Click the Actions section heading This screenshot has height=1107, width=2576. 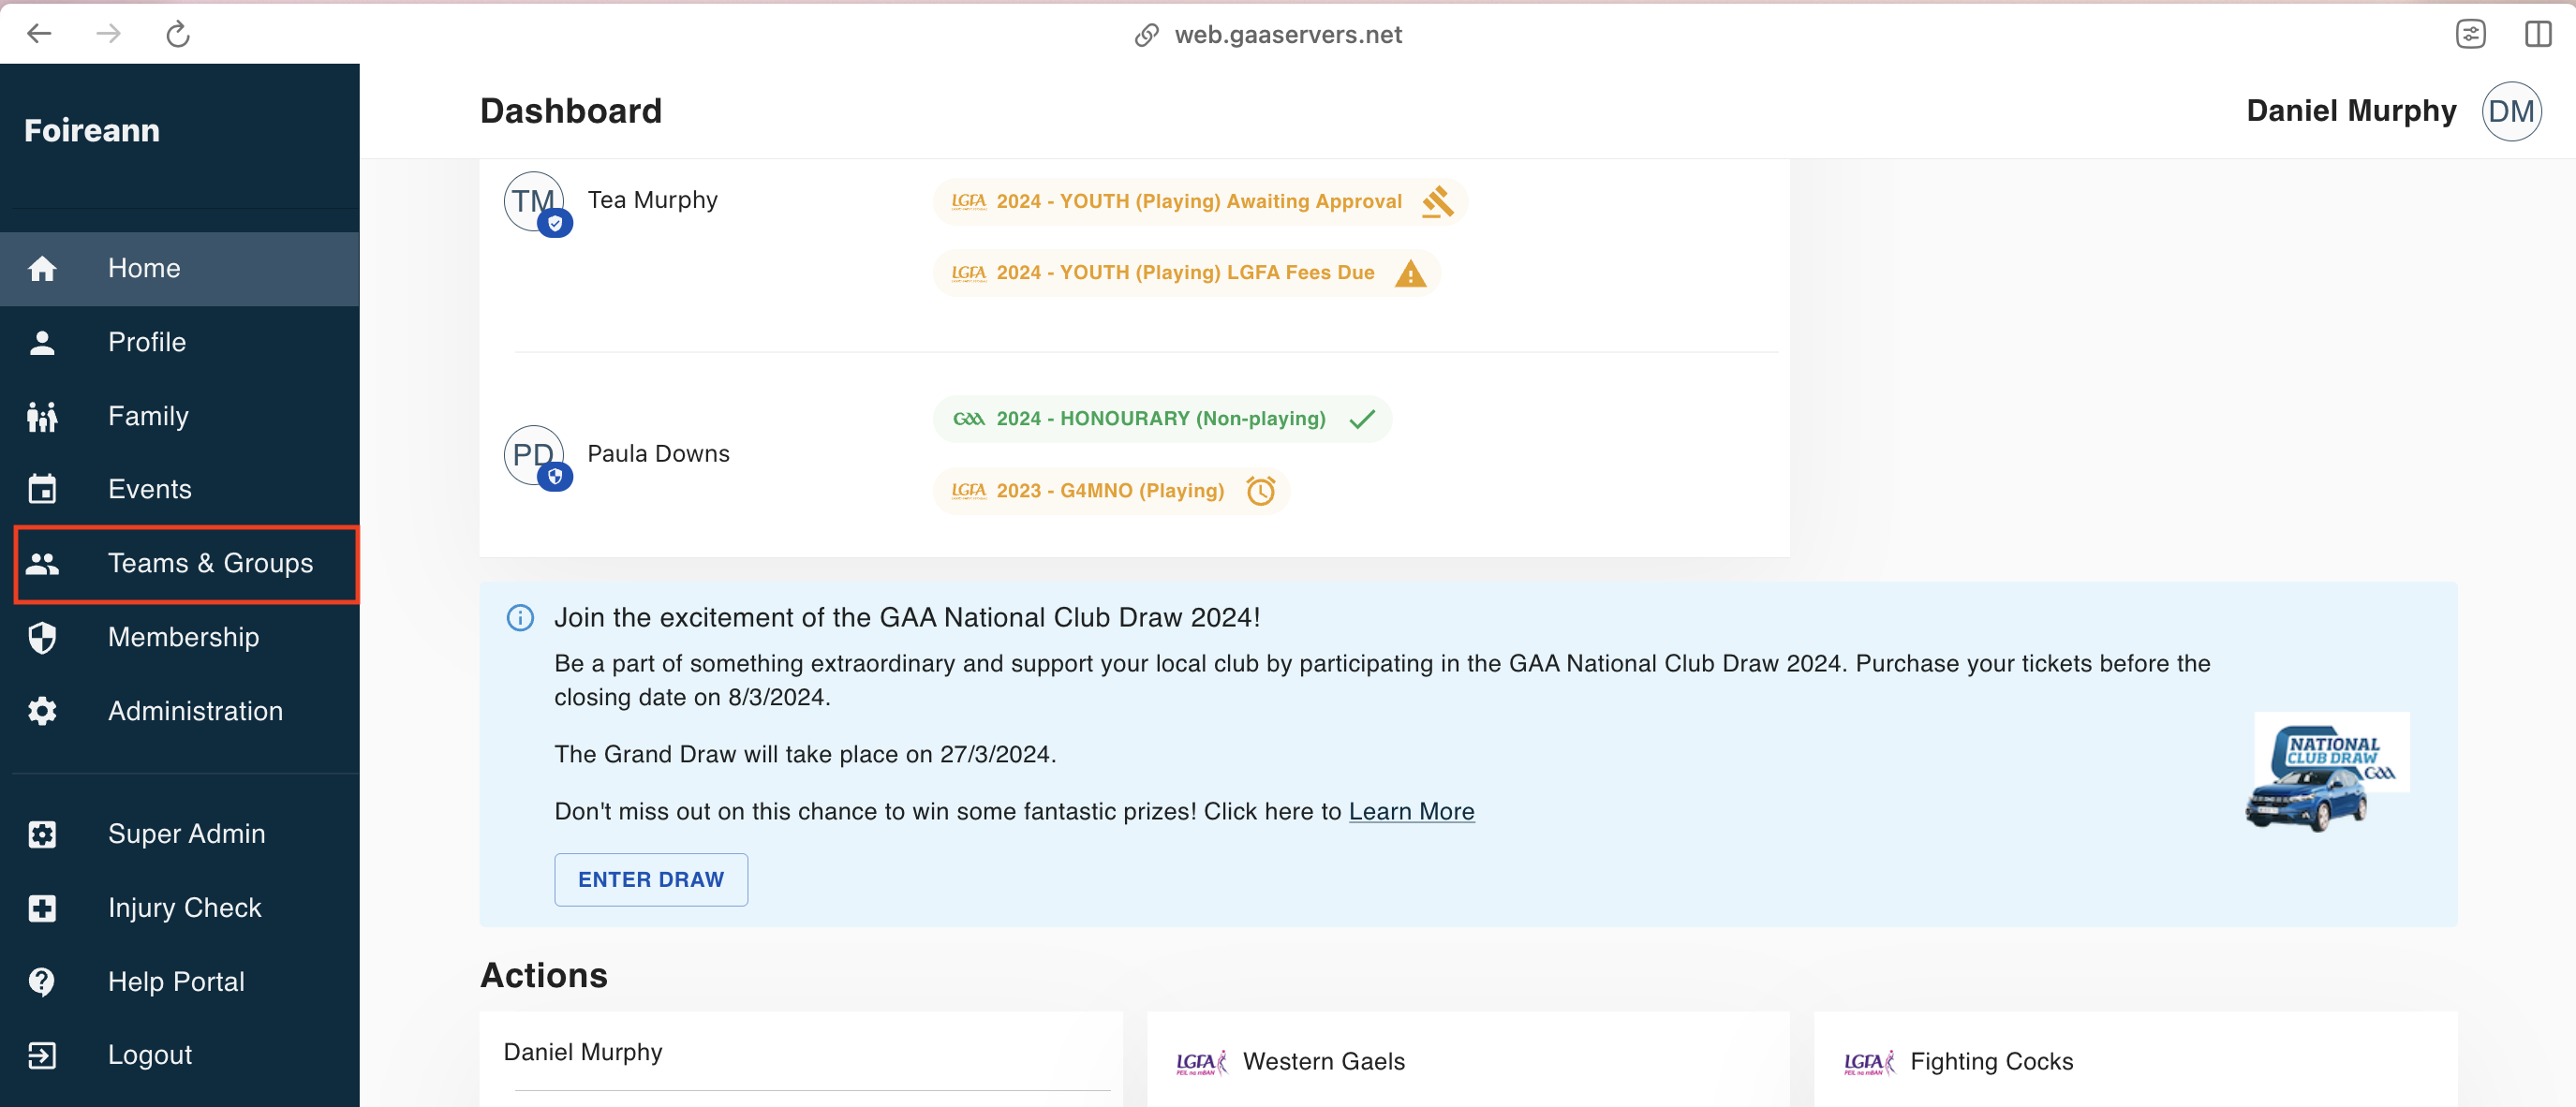click(543, 976)
